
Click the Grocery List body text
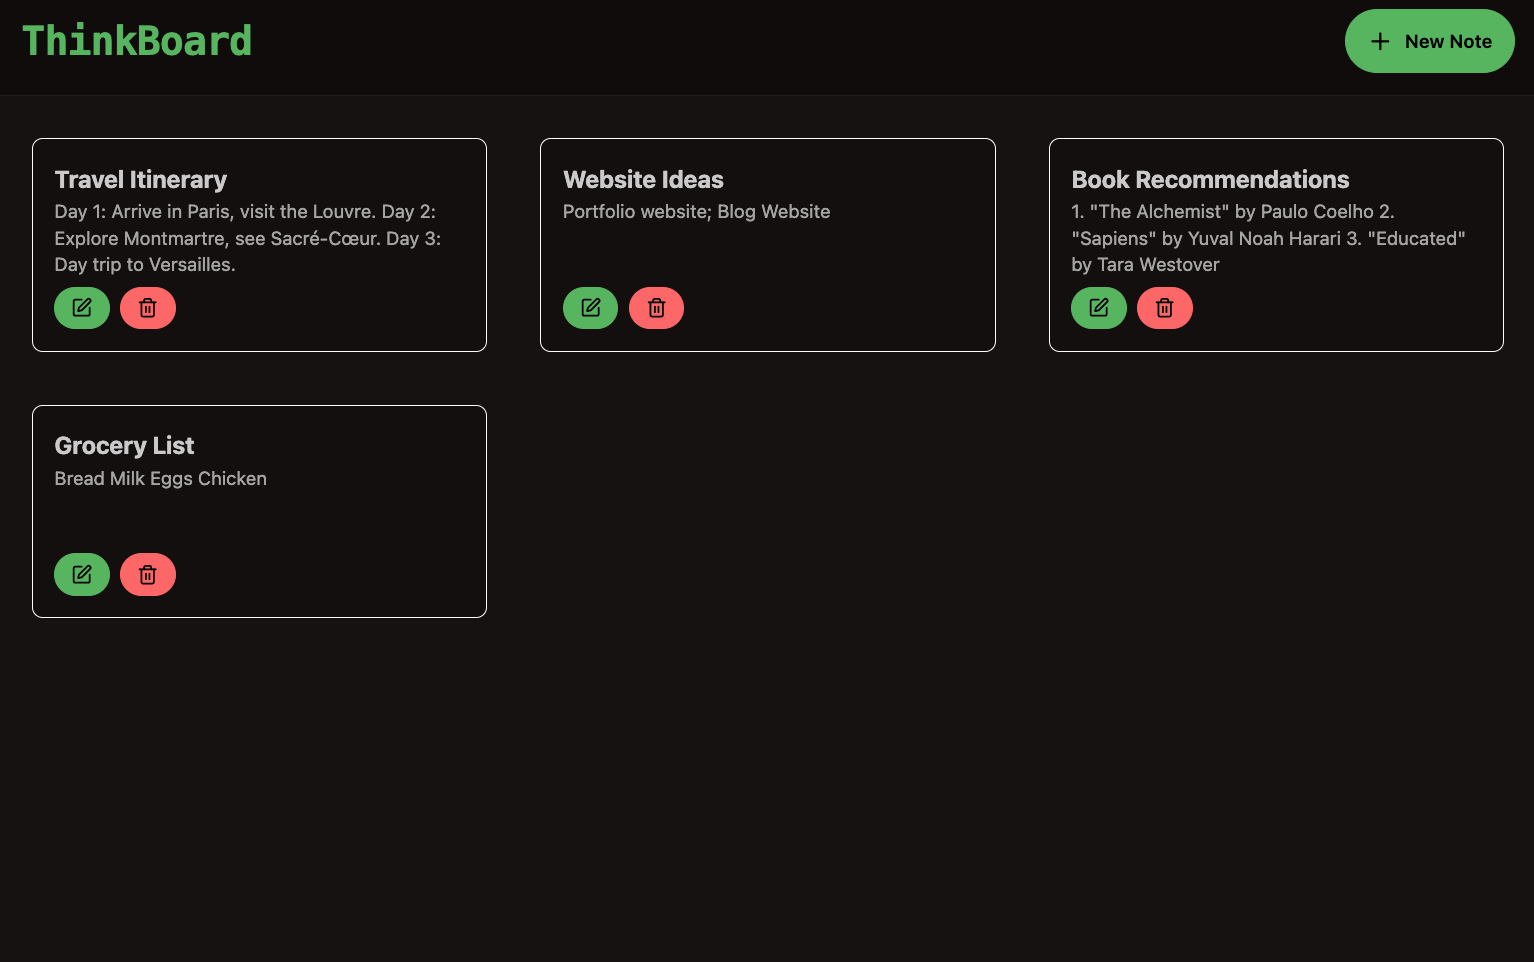(160, 478)
